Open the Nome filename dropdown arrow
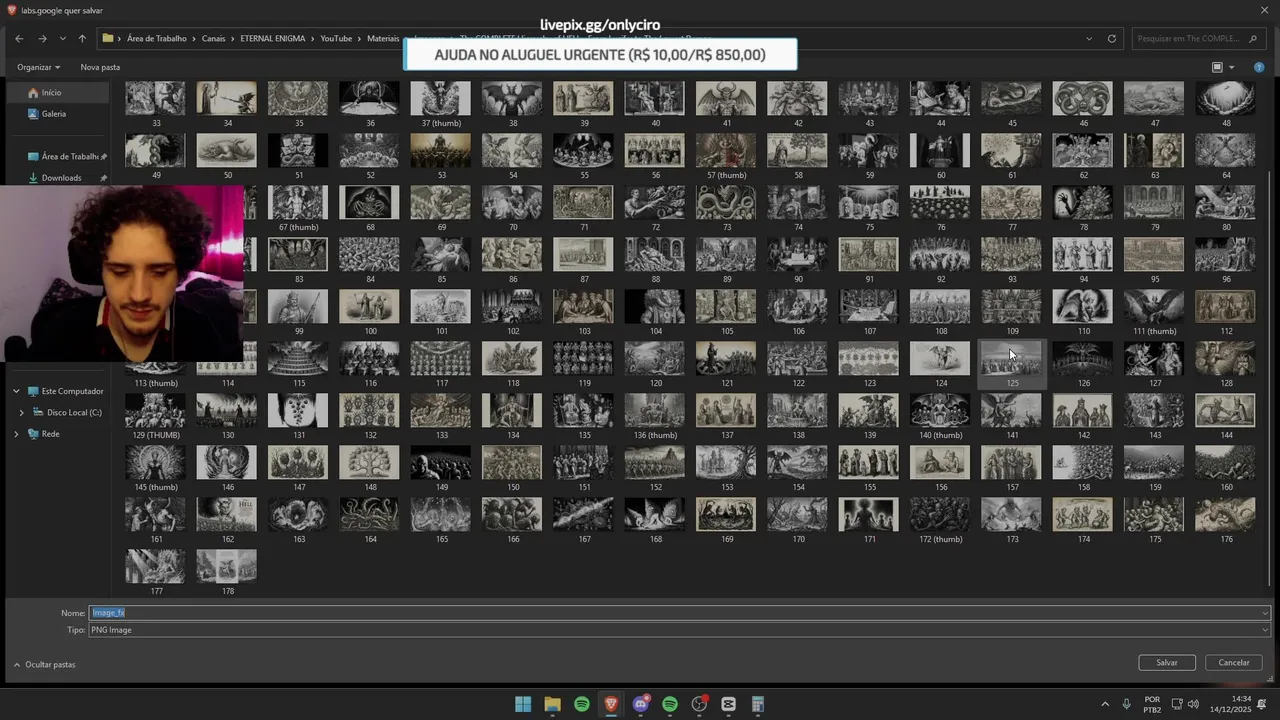 click(x=1265, y=613)
